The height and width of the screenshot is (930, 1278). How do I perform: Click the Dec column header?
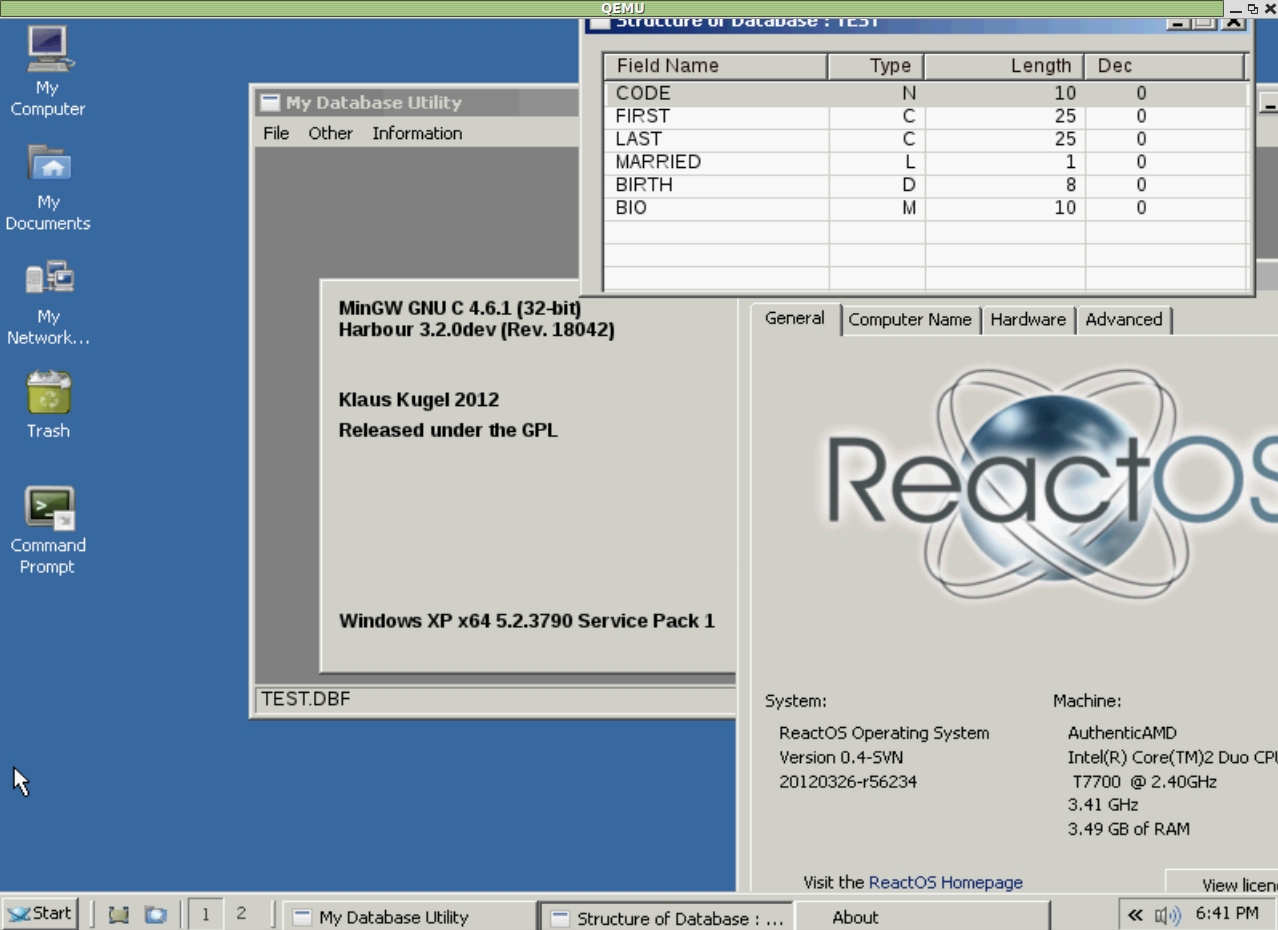coord(1165,66)
